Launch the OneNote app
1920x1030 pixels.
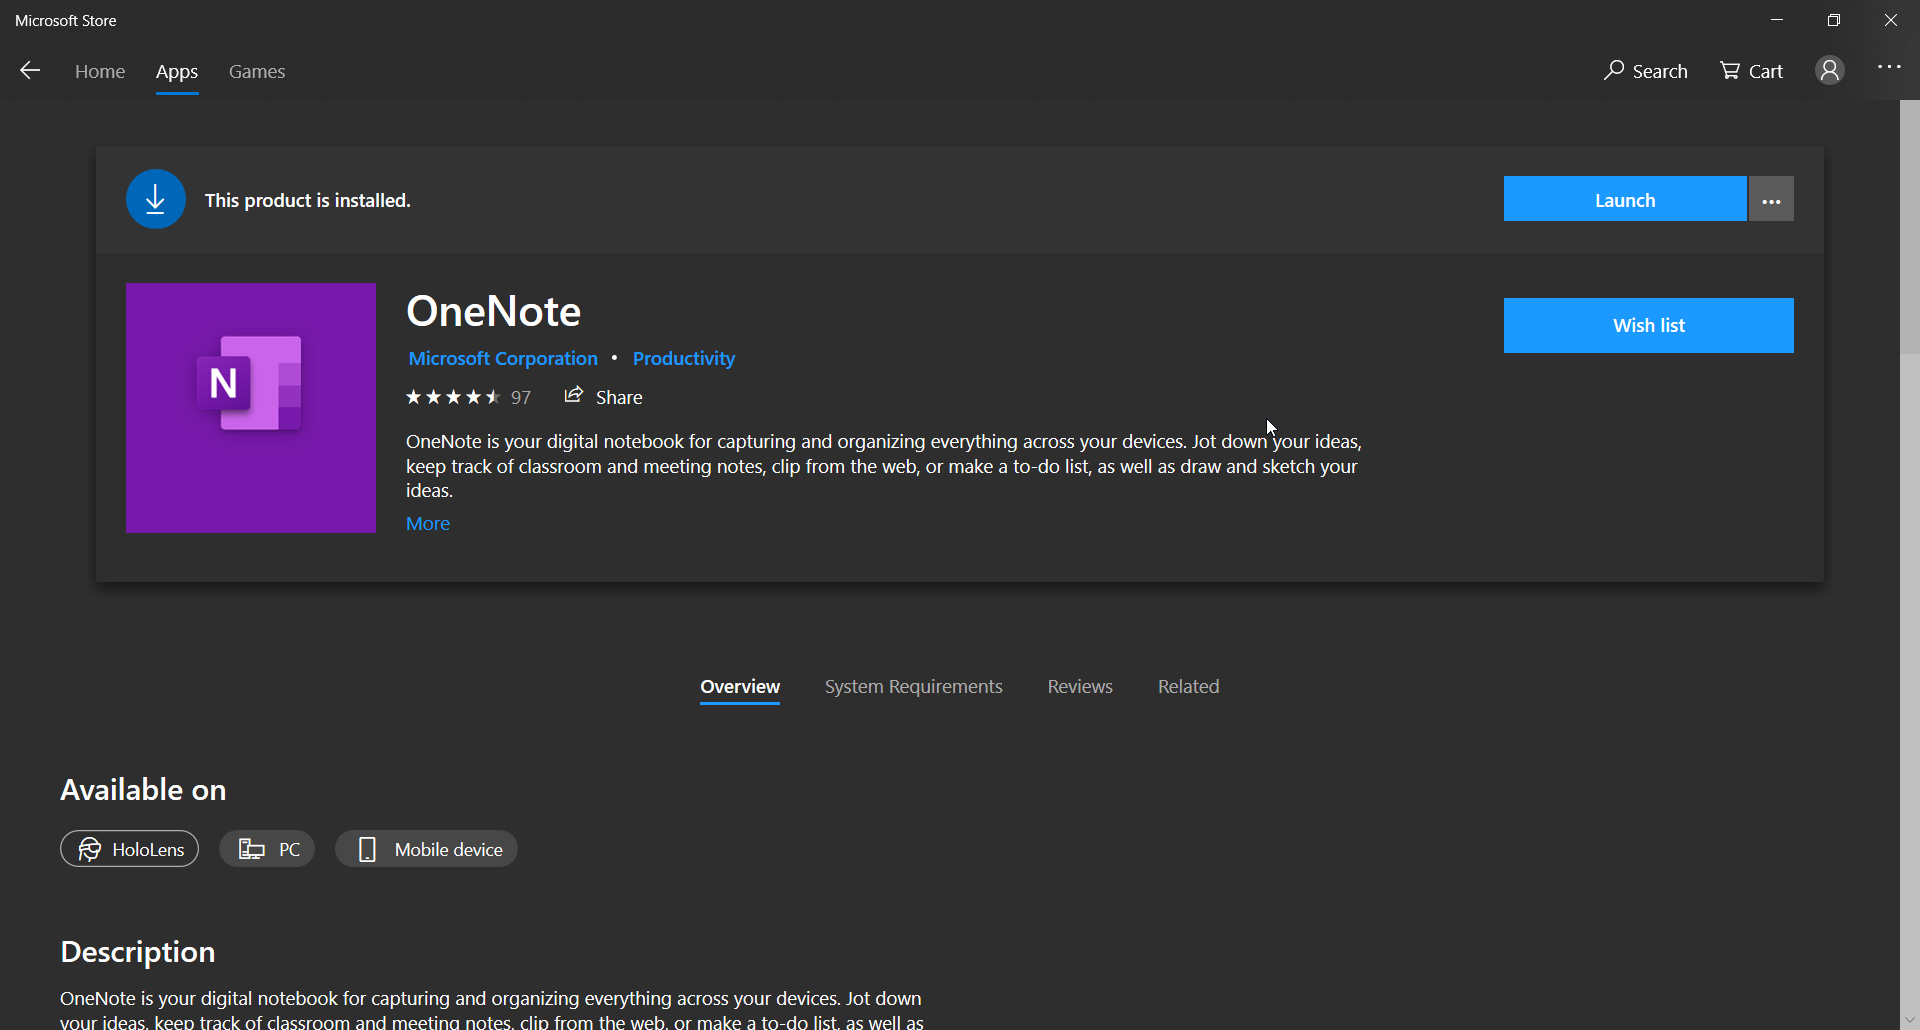point(1625,199)
